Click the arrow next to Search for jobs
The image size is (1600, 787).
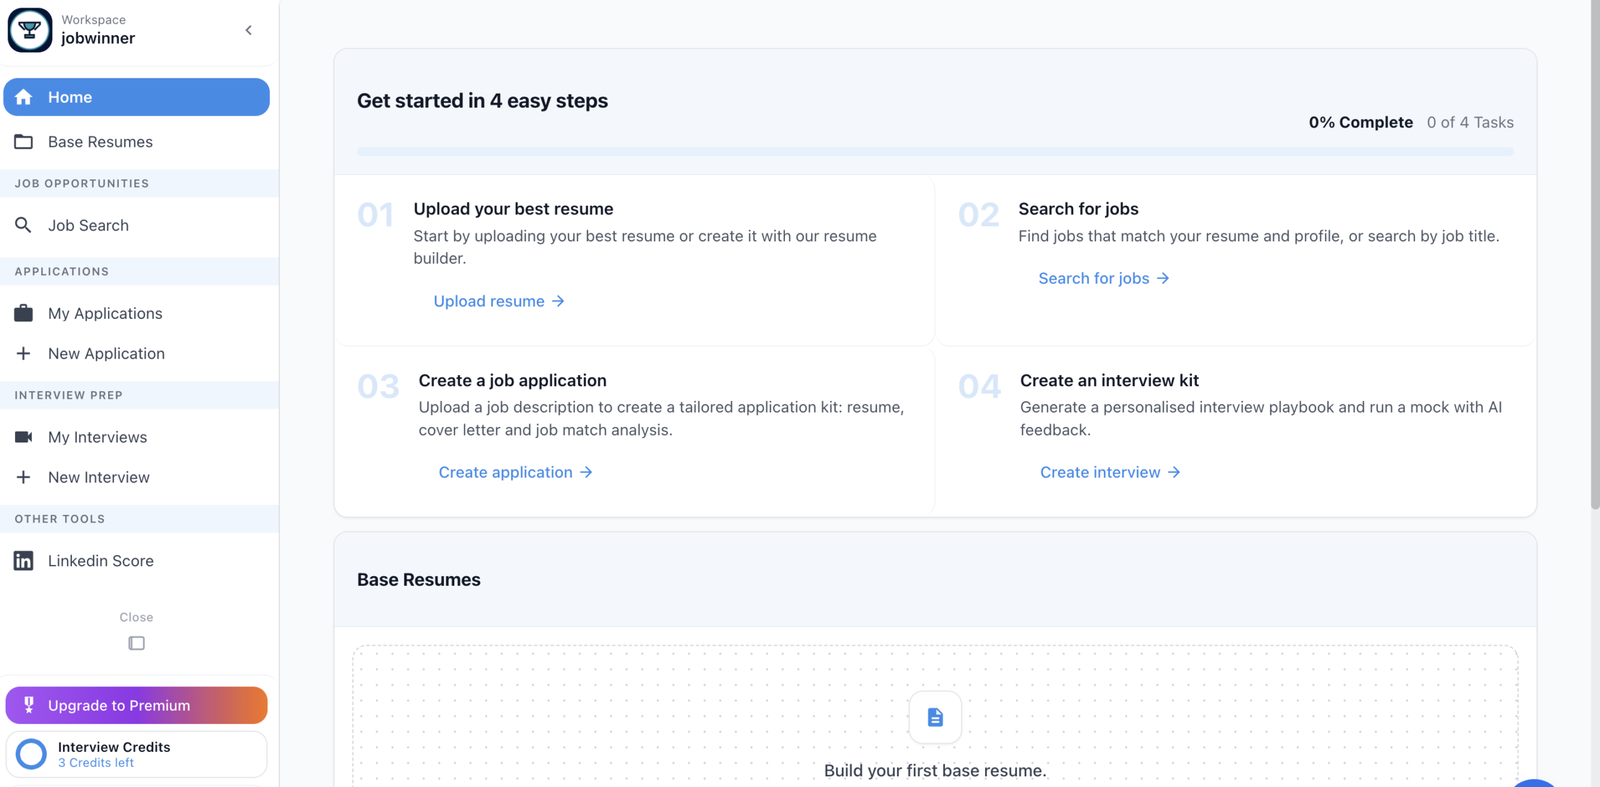[1163, 278]
